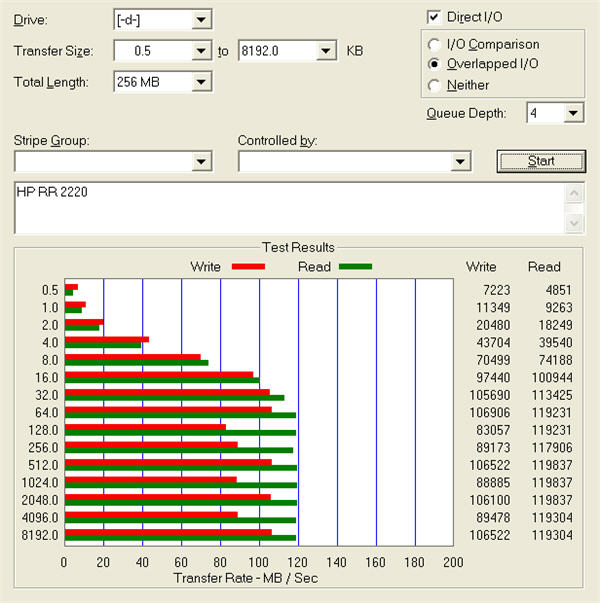The height and width of the screenshot is (603, 600).
Task: Select the Overlapped I/O radio button
Action: click(x=434, y=64)
